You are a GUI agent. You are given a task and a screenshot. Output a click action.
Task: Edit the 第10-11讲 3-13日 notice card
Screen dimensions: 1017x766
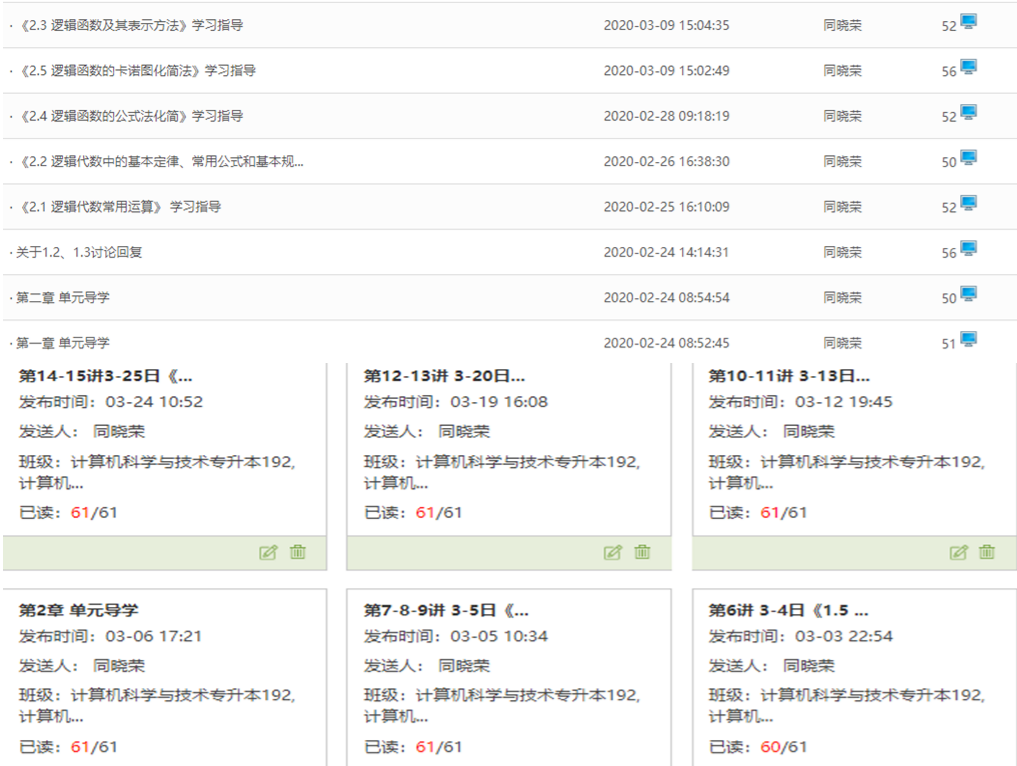point(958,552)
